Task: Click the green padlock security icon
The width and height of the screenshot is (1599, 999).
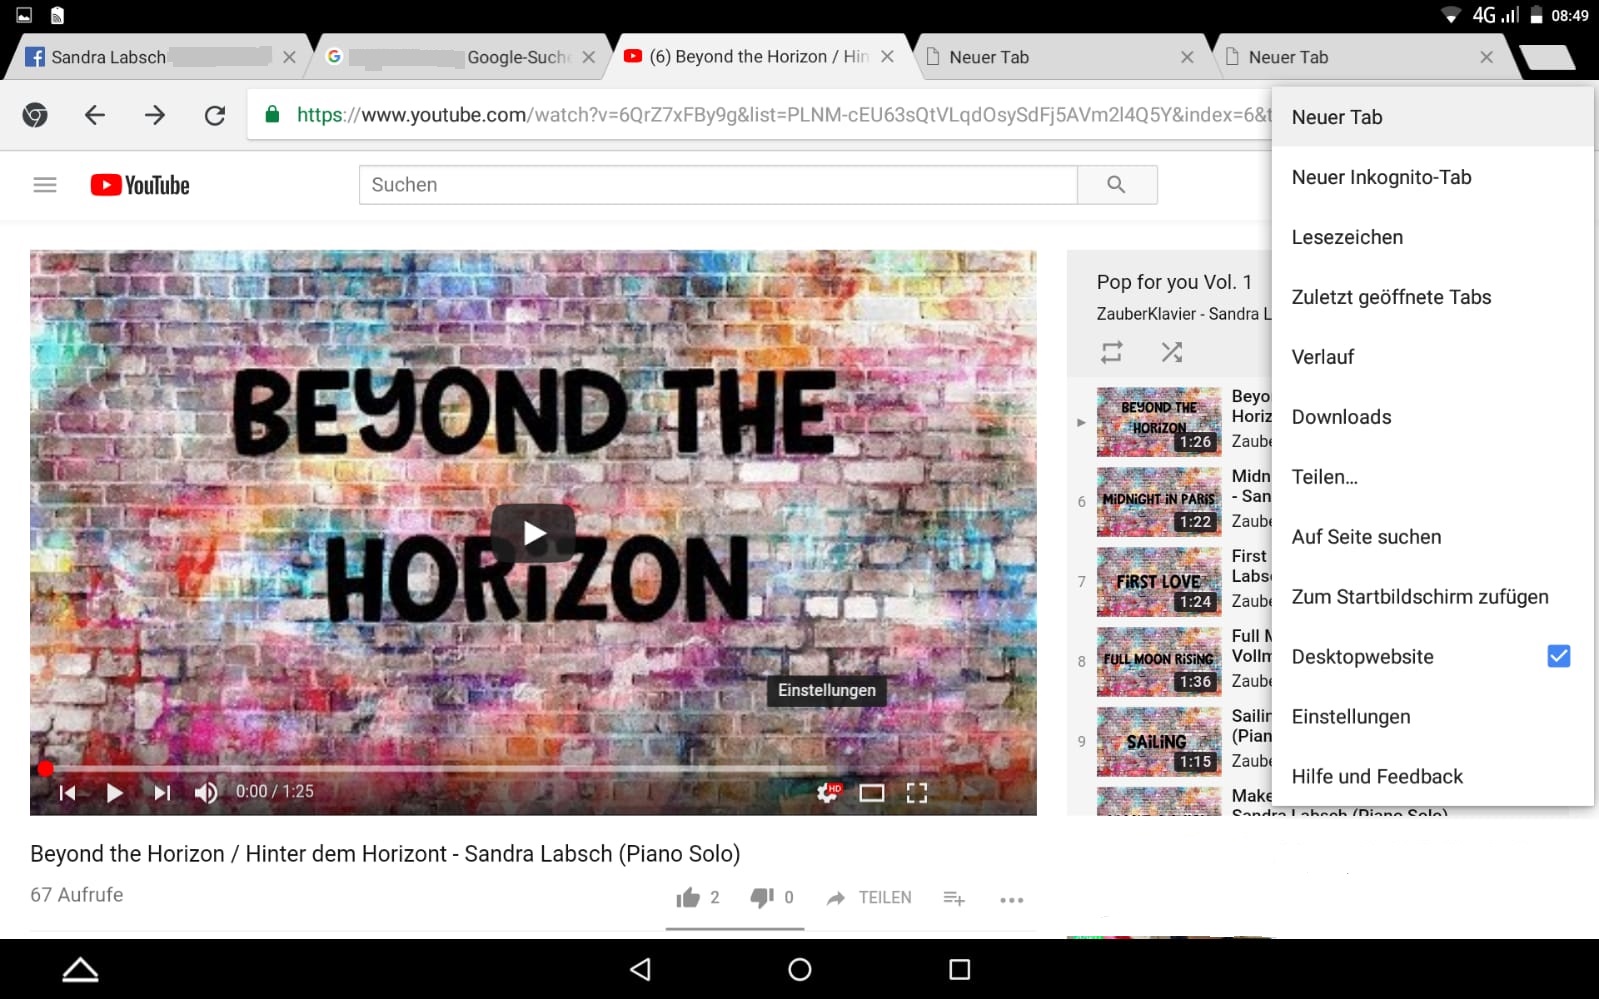Action: point(272,114)
